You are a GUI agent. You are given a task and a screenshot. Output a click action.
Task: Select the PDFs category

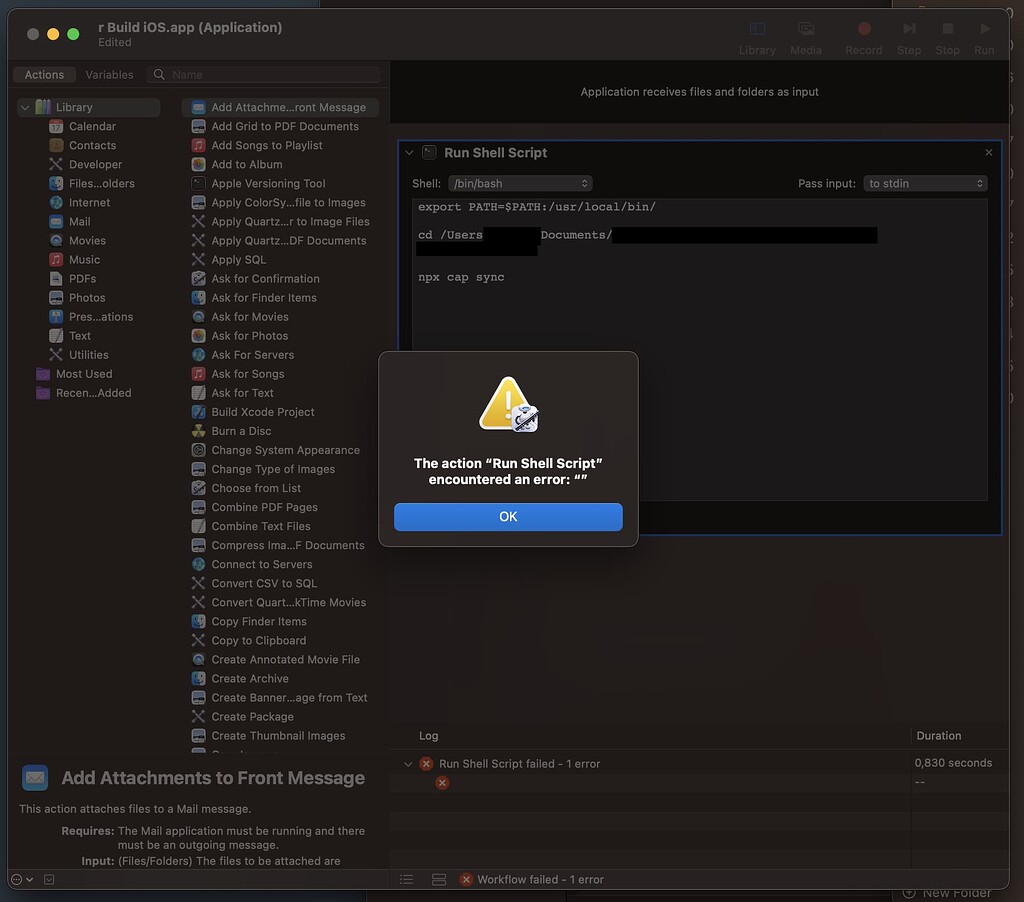82,278
